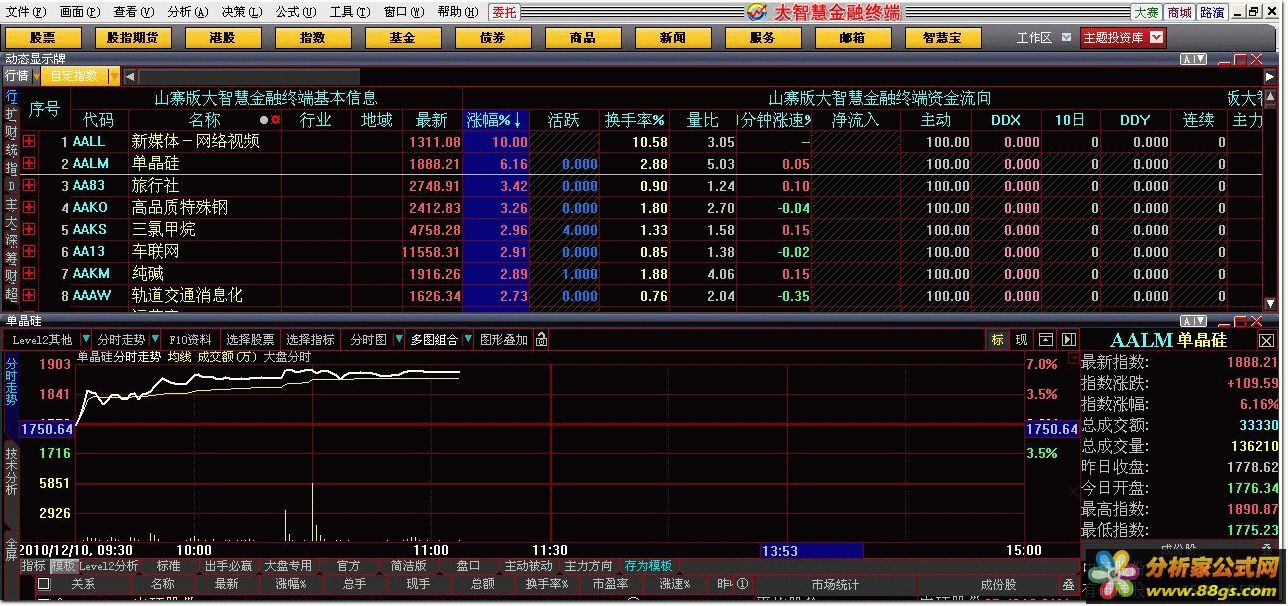Select the 主力方向 template tab

click(588, 566)
